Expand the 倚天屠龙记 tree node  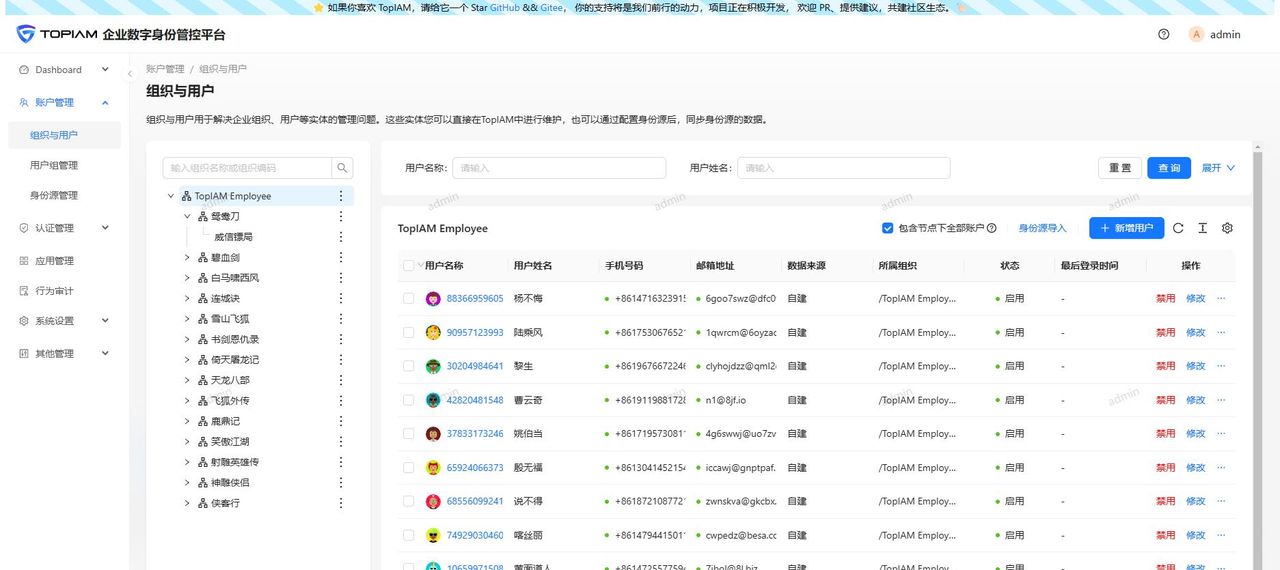point(187,360)
